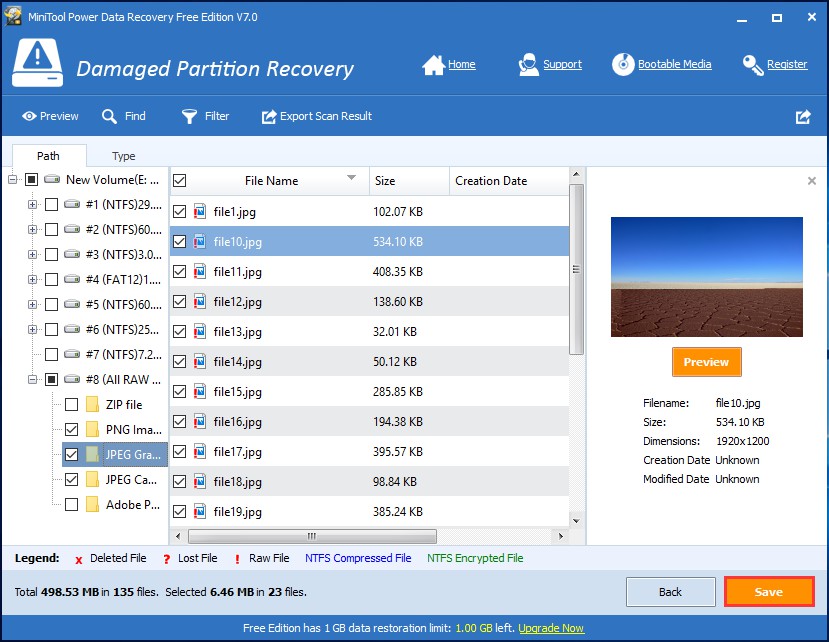The height and width of the screenshot is (642, 829).
Task: Click the #1 (NTFS) partition drive icon
Action: tap(72, 204)
